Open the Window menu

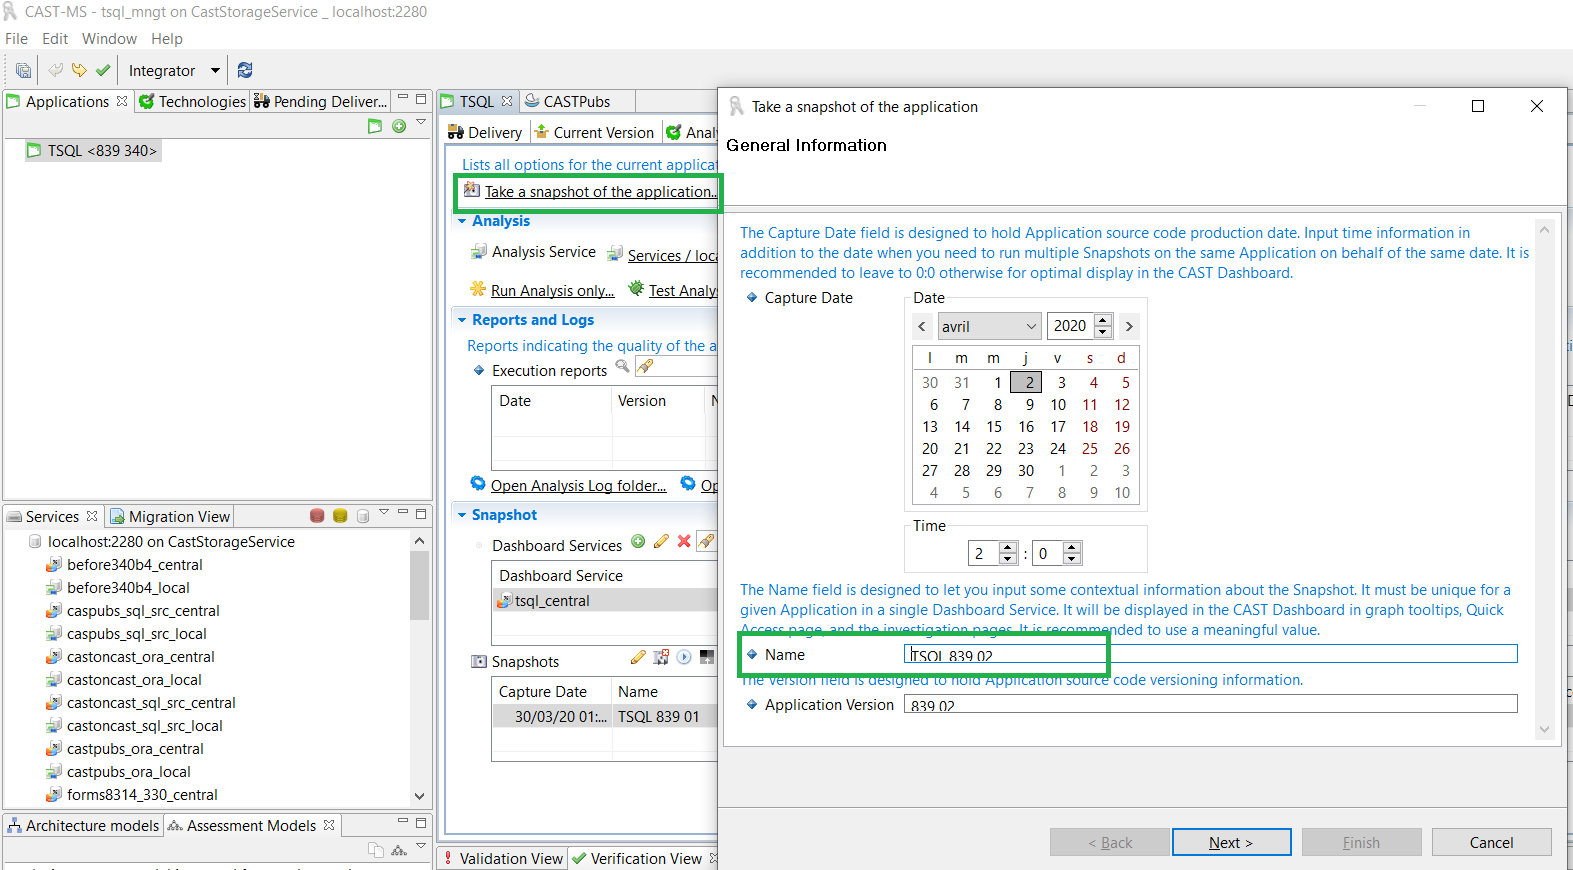coord(109,39)
